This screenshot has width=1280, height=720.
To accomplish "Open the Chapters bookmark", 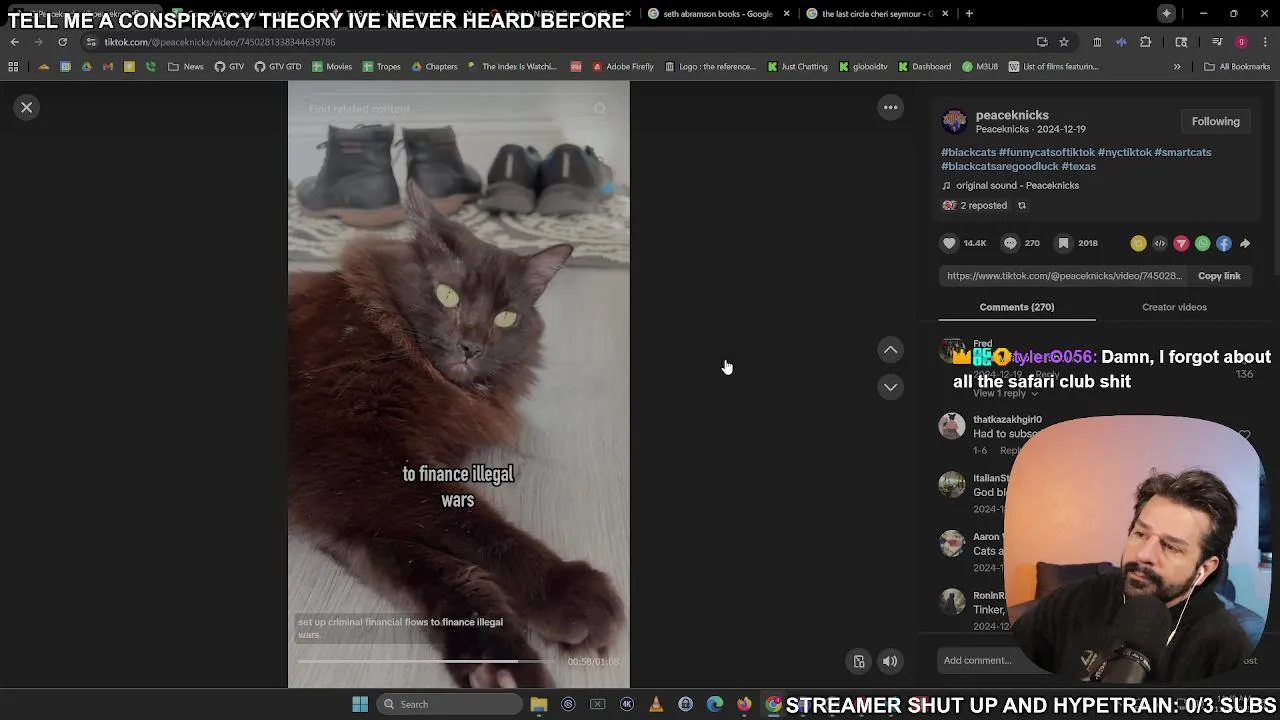I will click(434, 67).
